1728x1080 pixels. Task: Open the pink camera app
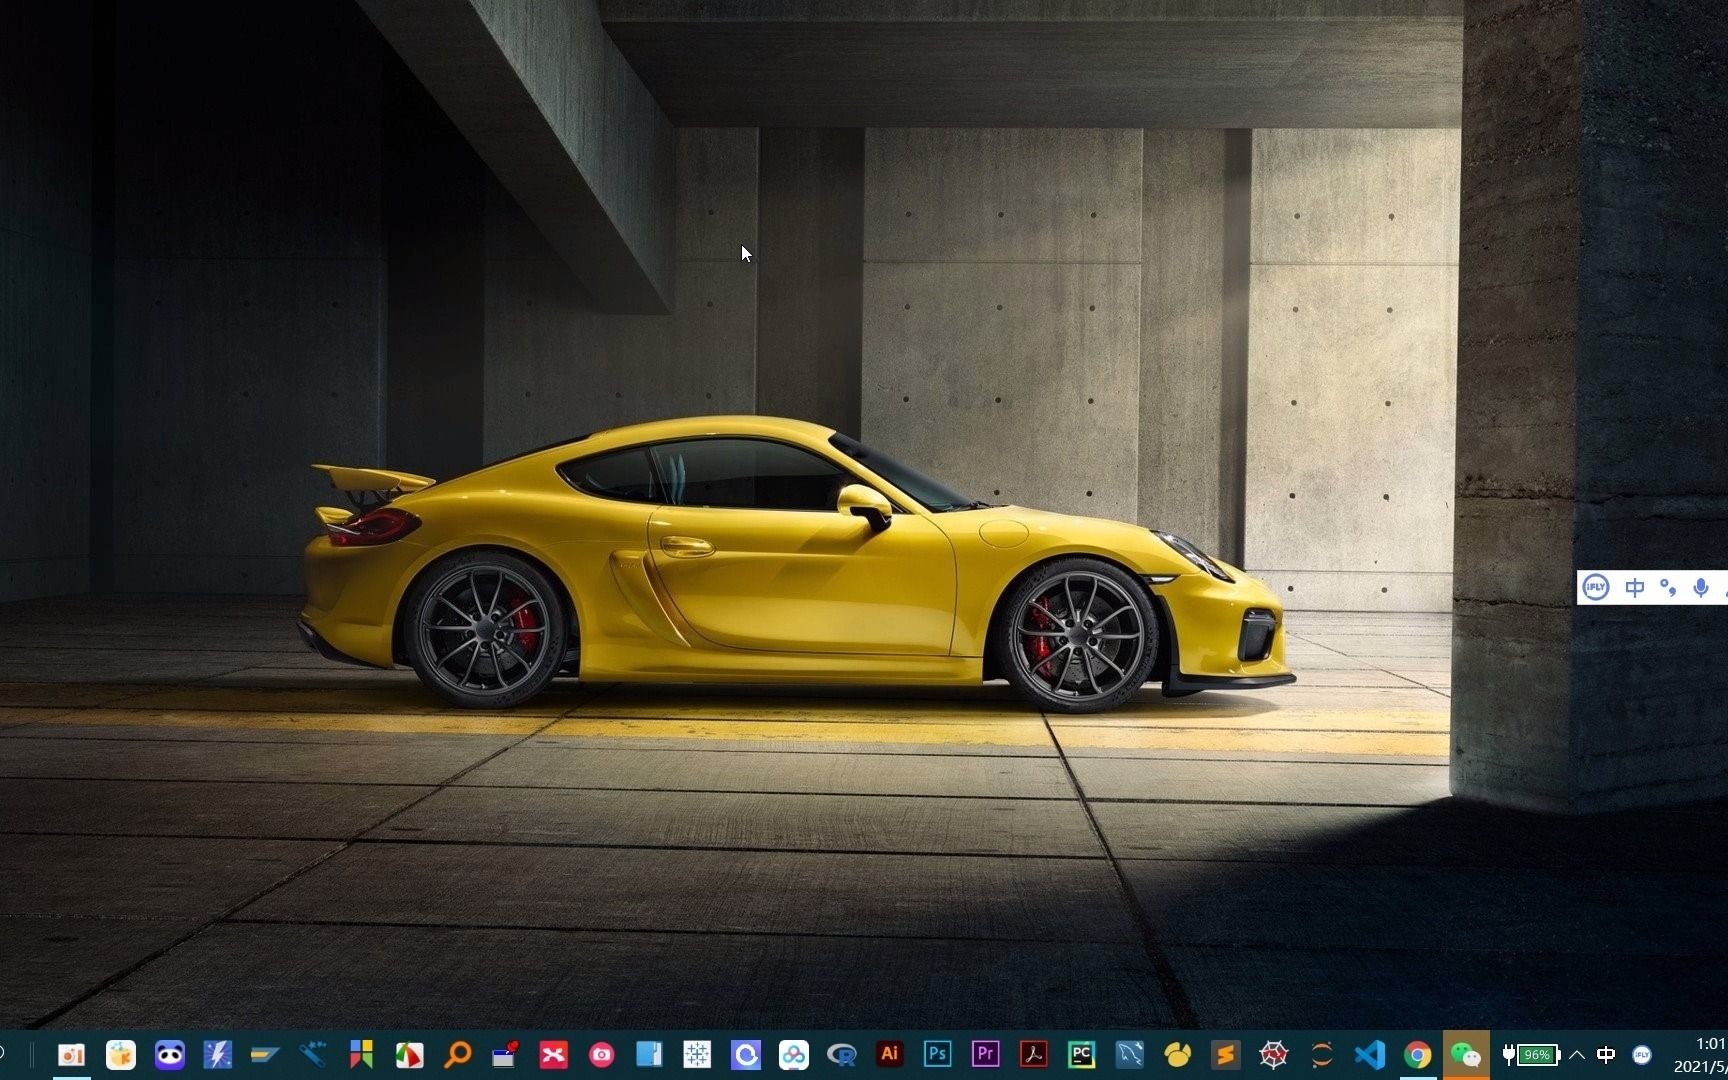[601, 1055]
